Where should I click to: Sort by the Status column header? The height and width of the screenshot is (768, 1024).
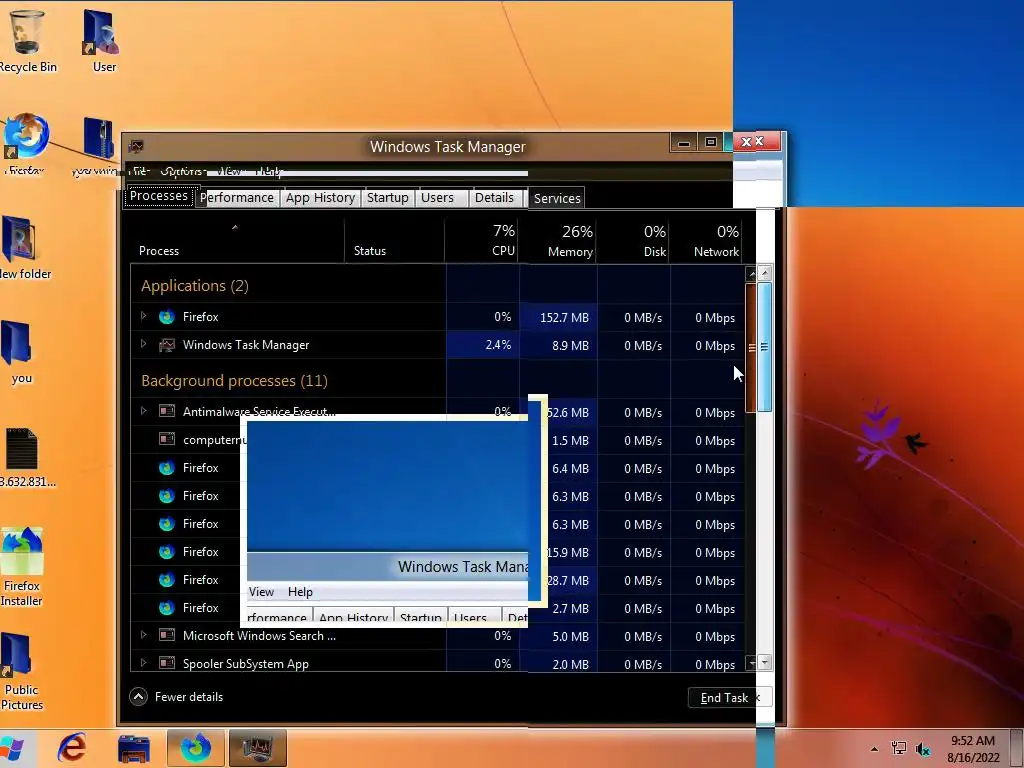394,240
